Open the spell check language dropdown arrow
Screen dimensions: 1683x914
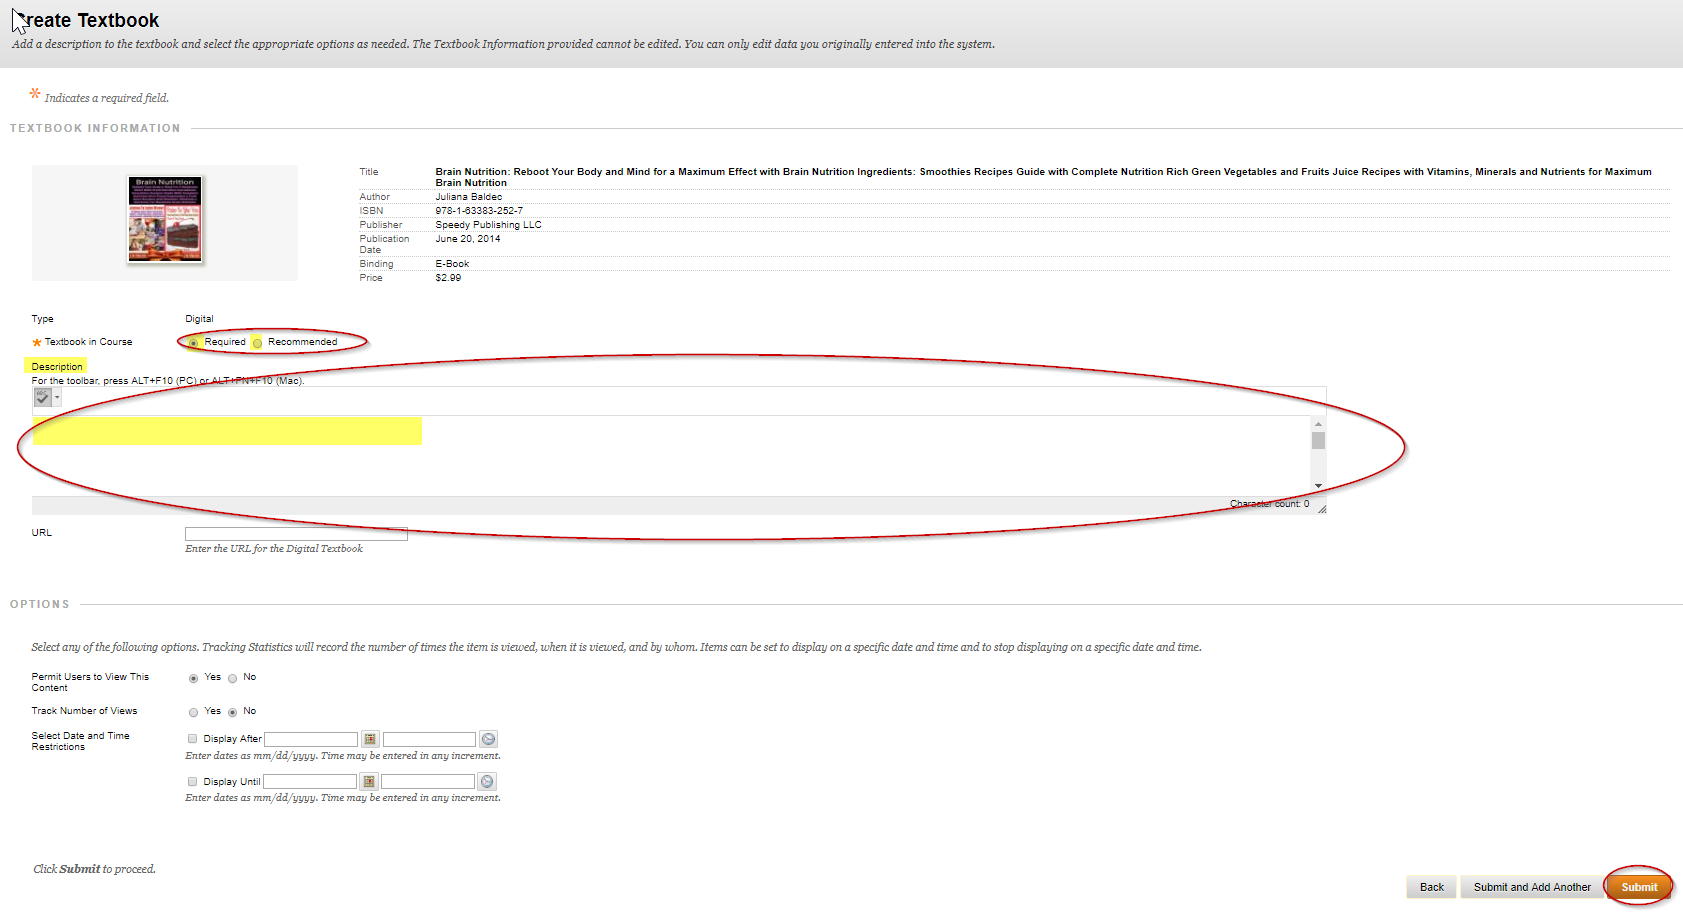tap(57, 398)
